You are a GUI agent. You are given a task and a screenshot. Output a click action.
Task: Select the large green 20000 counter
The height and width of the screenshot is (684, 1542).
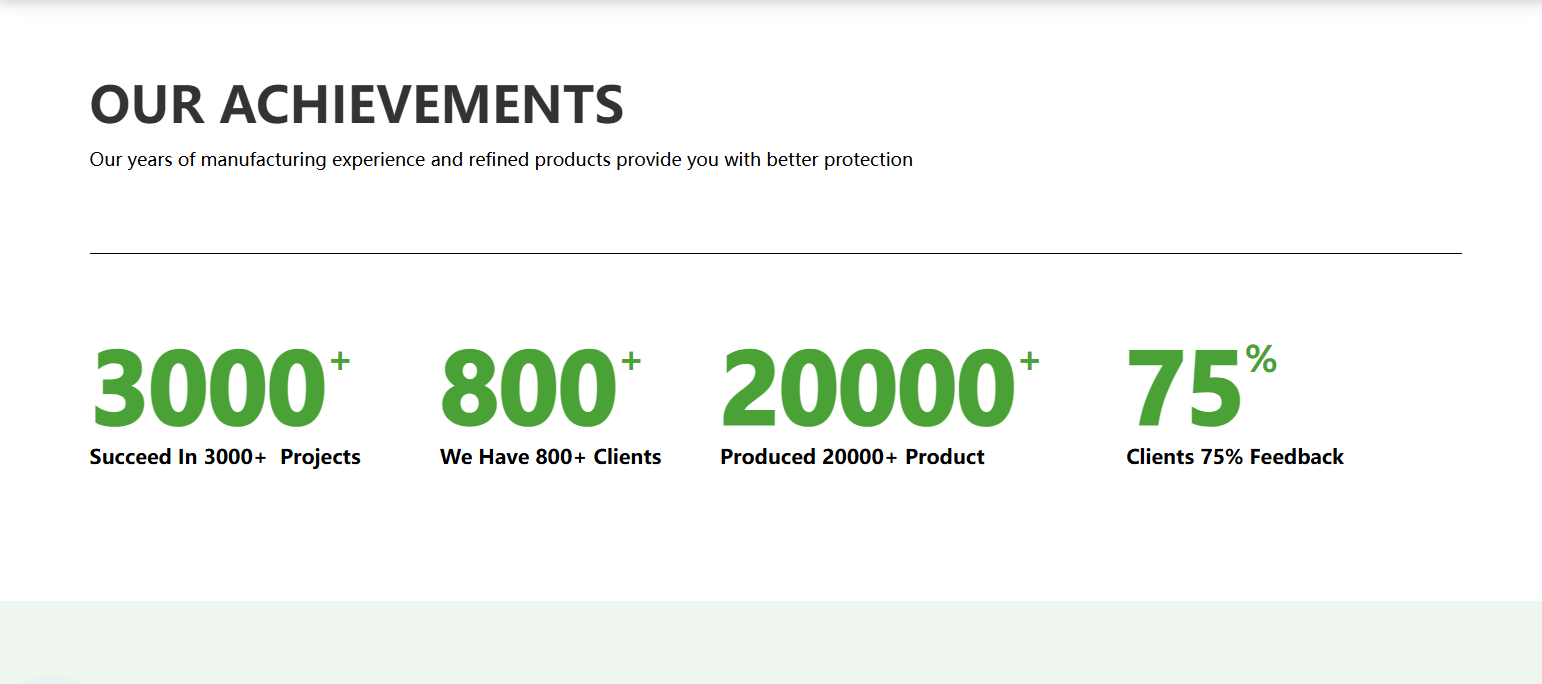(x=867, y=388)
